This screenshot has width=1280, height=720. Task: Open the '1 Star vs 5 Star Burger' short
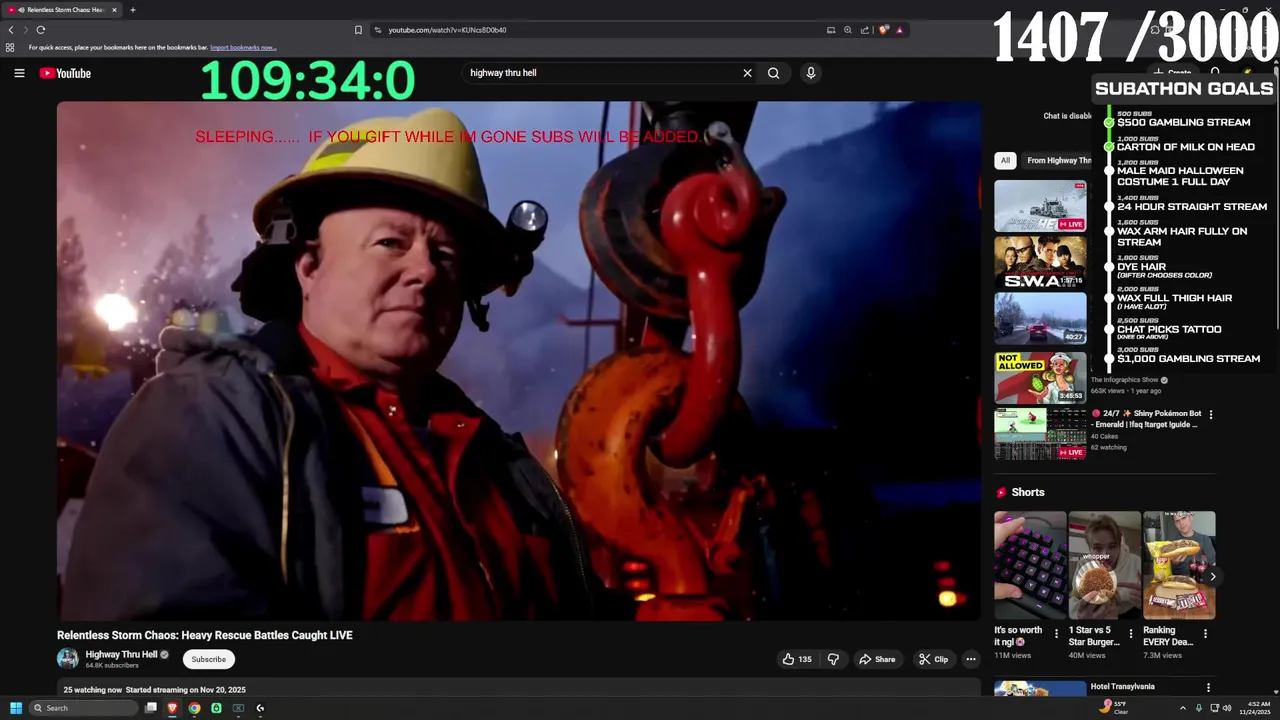coord(1104,565)
